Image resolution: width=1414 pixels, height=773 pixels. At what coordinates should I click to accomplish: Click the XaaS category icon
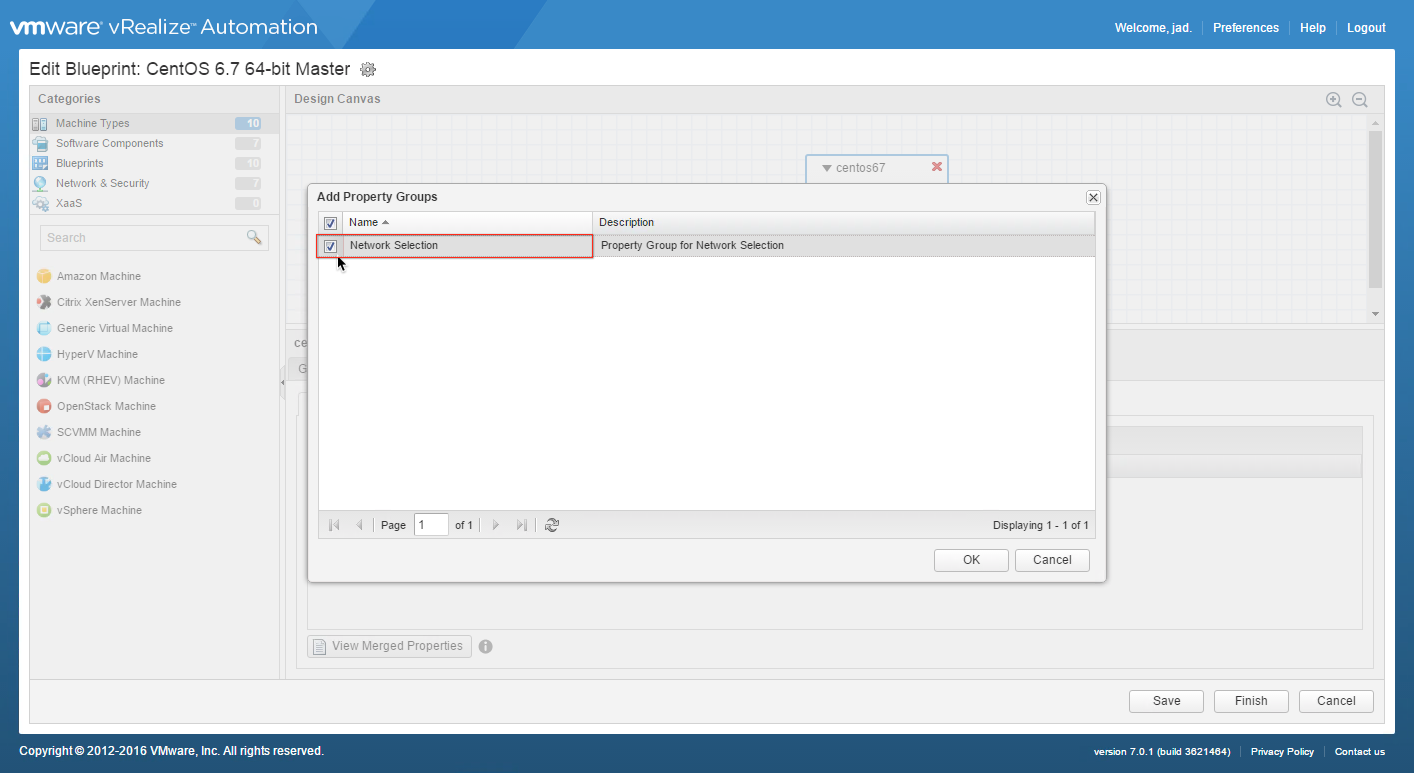pyautogui.click(x=40, y=204)
